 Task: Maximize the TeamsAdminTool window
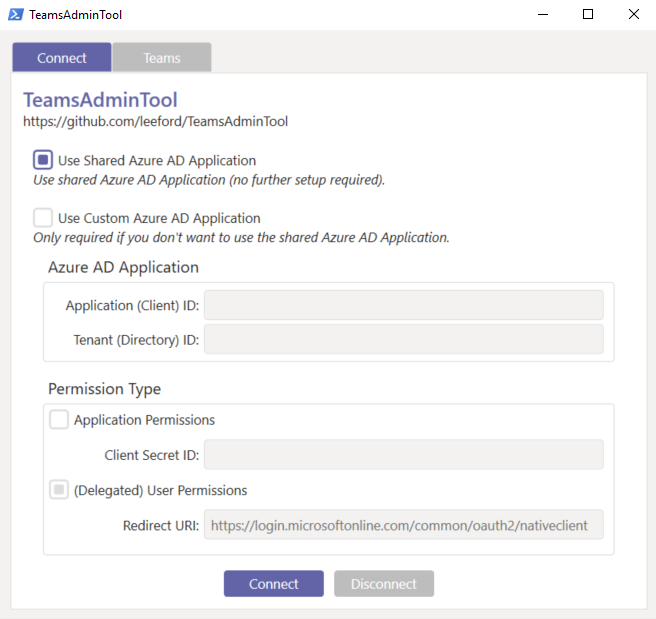pyautogui.click(x=588, y=15)
